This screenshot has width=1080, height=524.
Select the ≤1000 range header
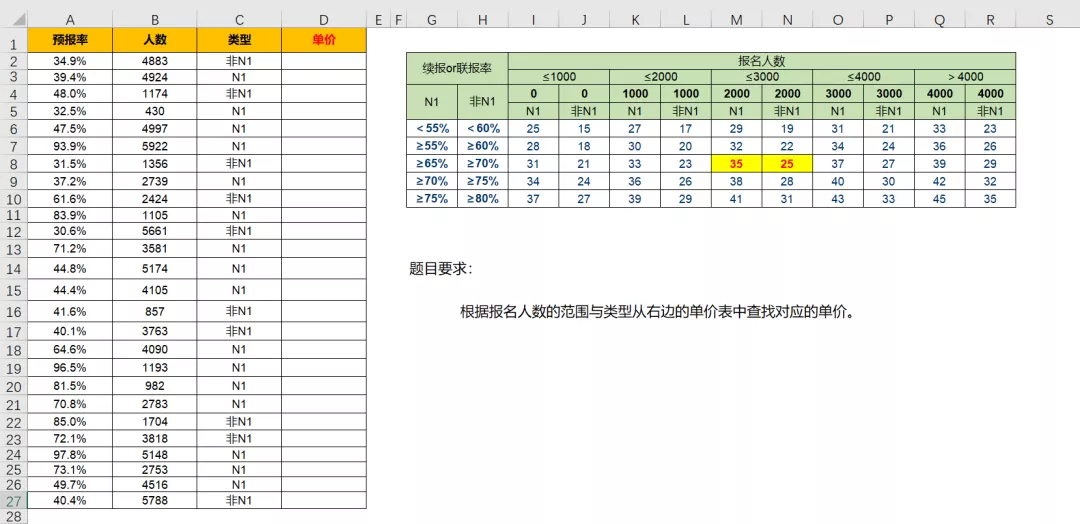pos(559,76)
